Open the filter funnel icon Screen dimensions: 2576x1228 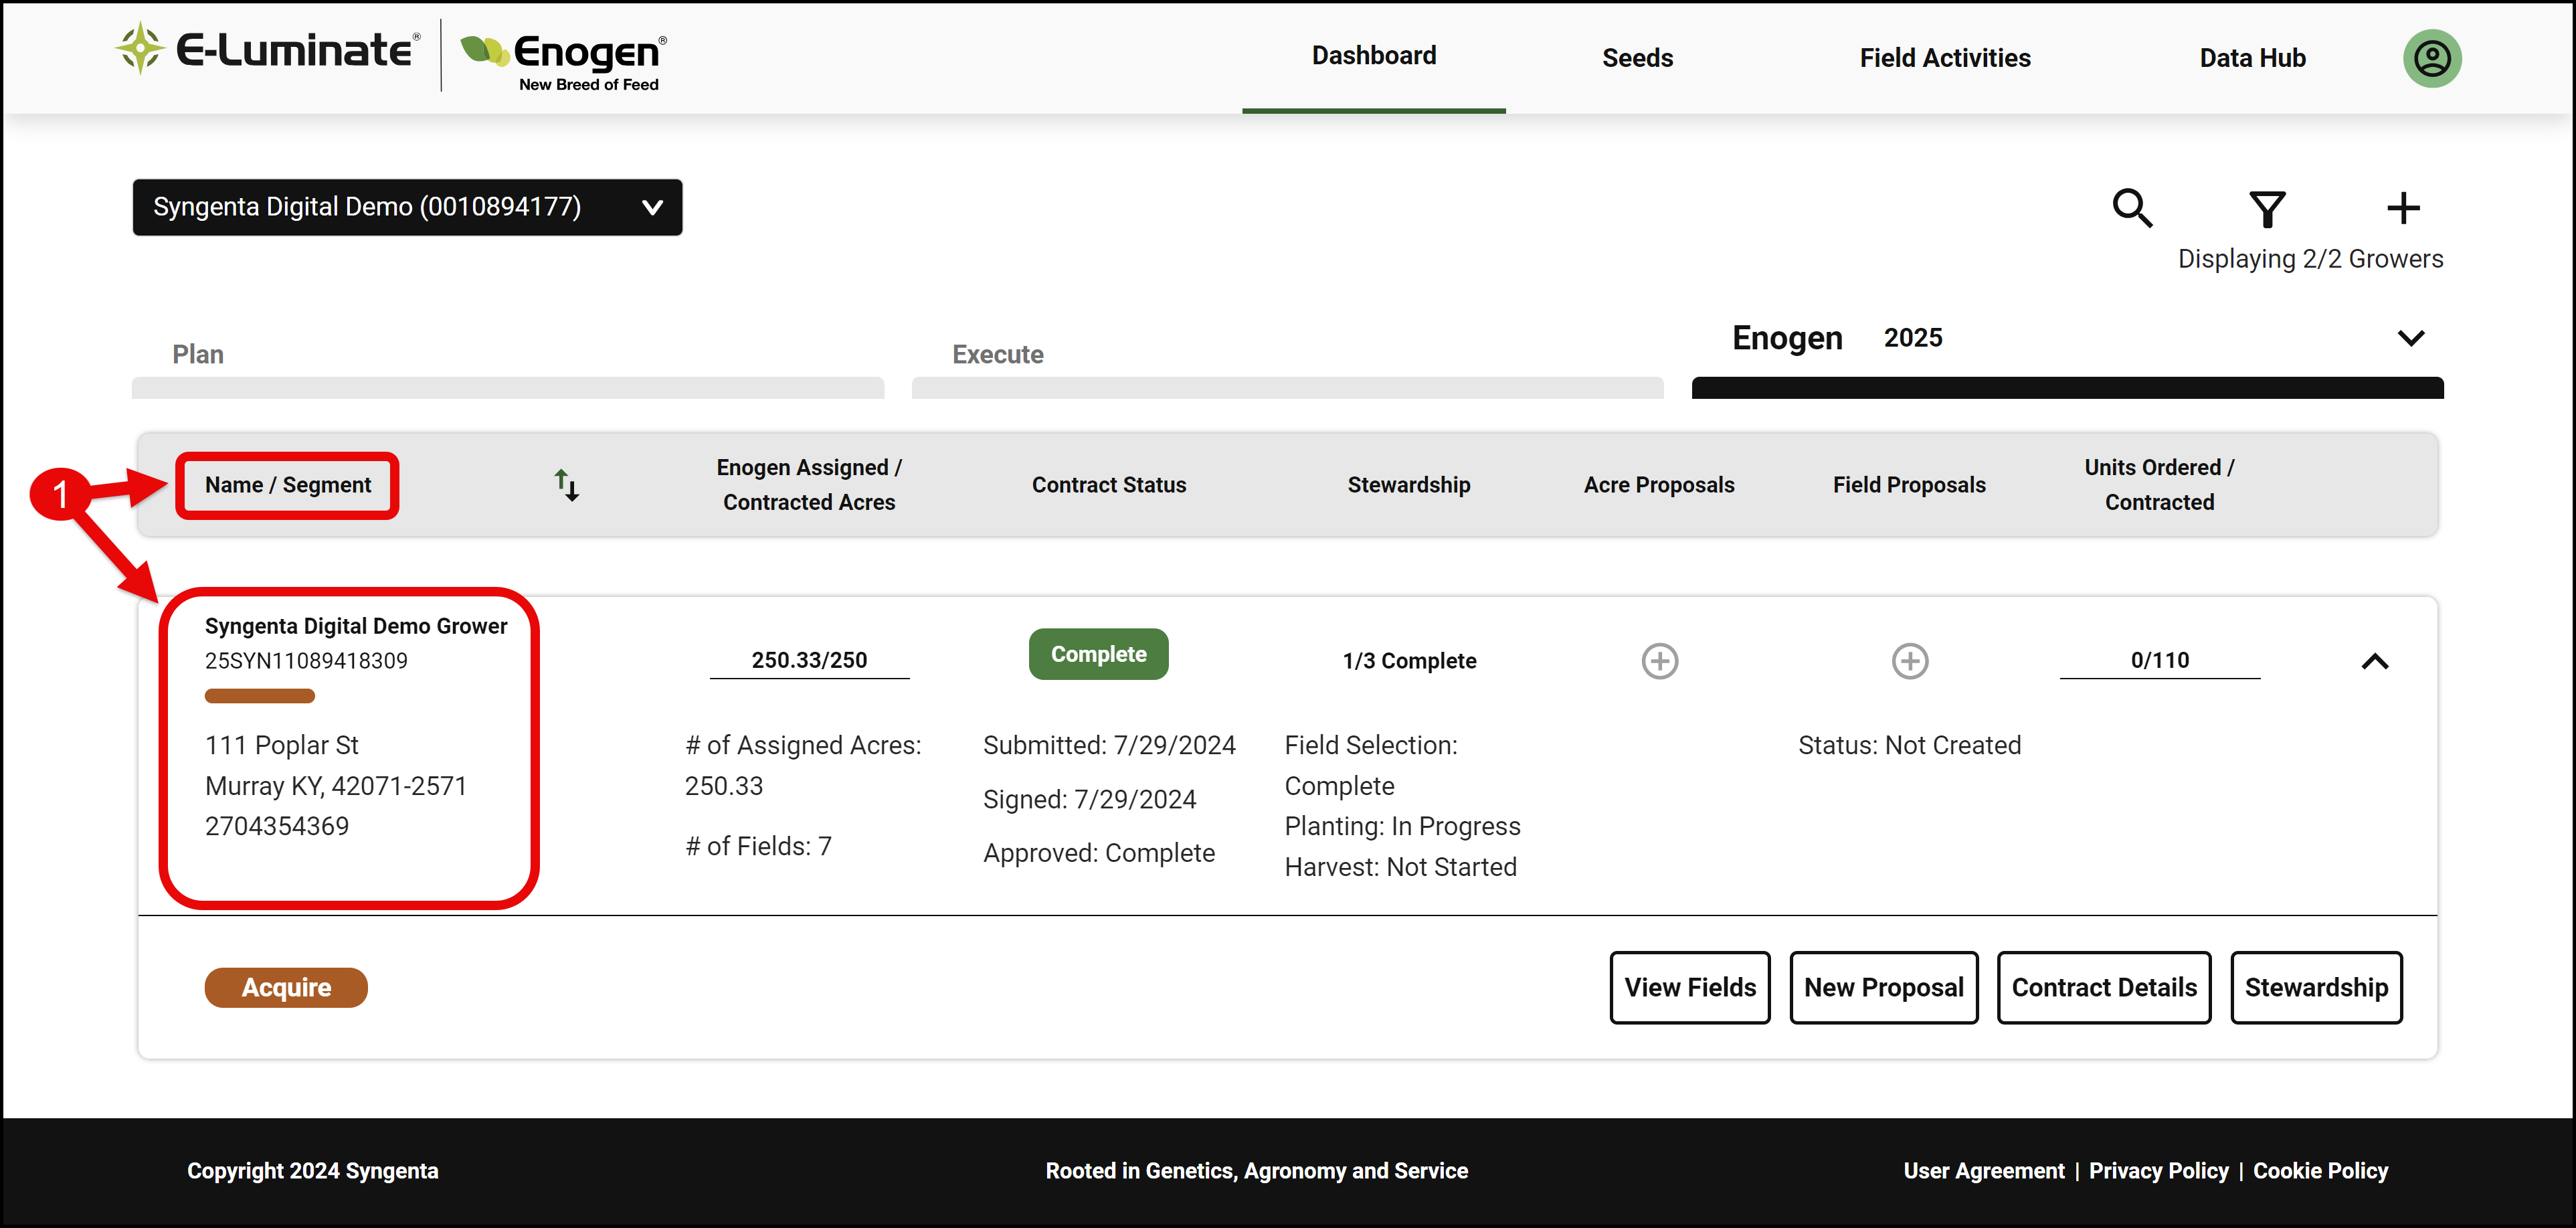pyautogui.click(x=2267, y=209)
